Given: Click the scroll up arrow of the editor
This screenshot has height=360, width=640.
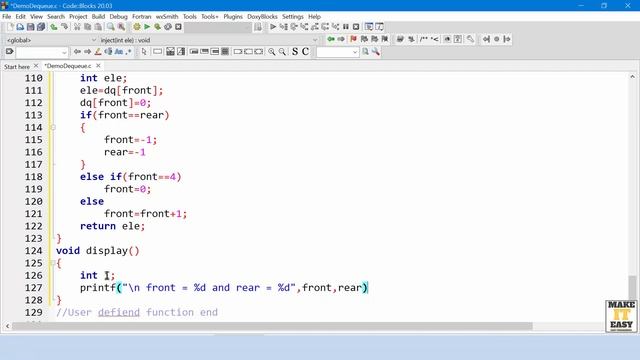Looking at the screenshot, I should click(x=632, y=77).
